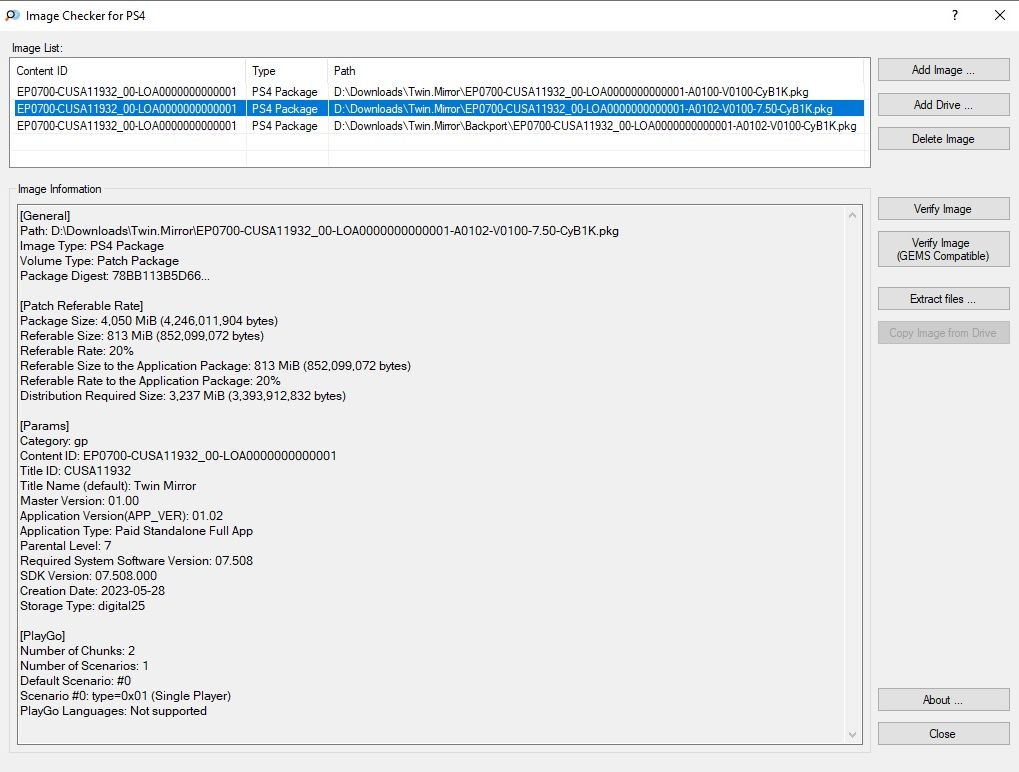1019x772 pixels.
Task: Click the [General] section heading
Action: click(x=45, y=216)
